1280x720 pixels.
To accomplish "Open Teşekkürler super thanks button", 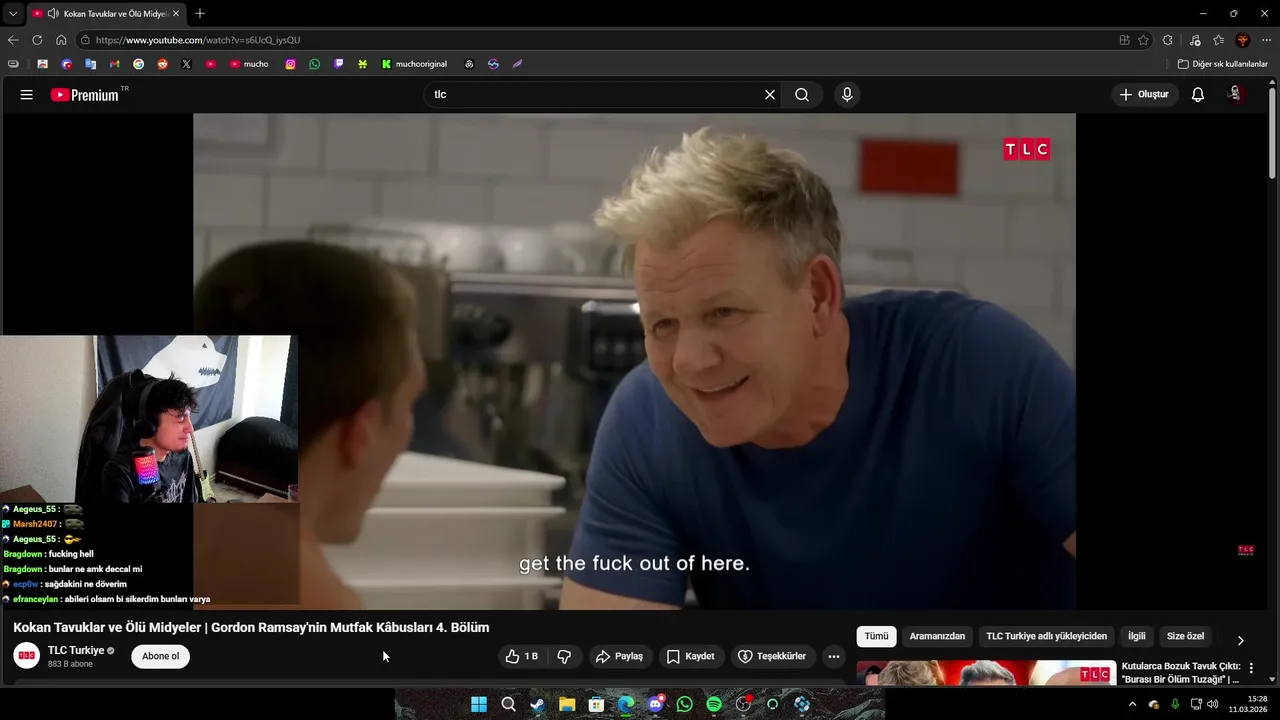I will click(771, 656).
